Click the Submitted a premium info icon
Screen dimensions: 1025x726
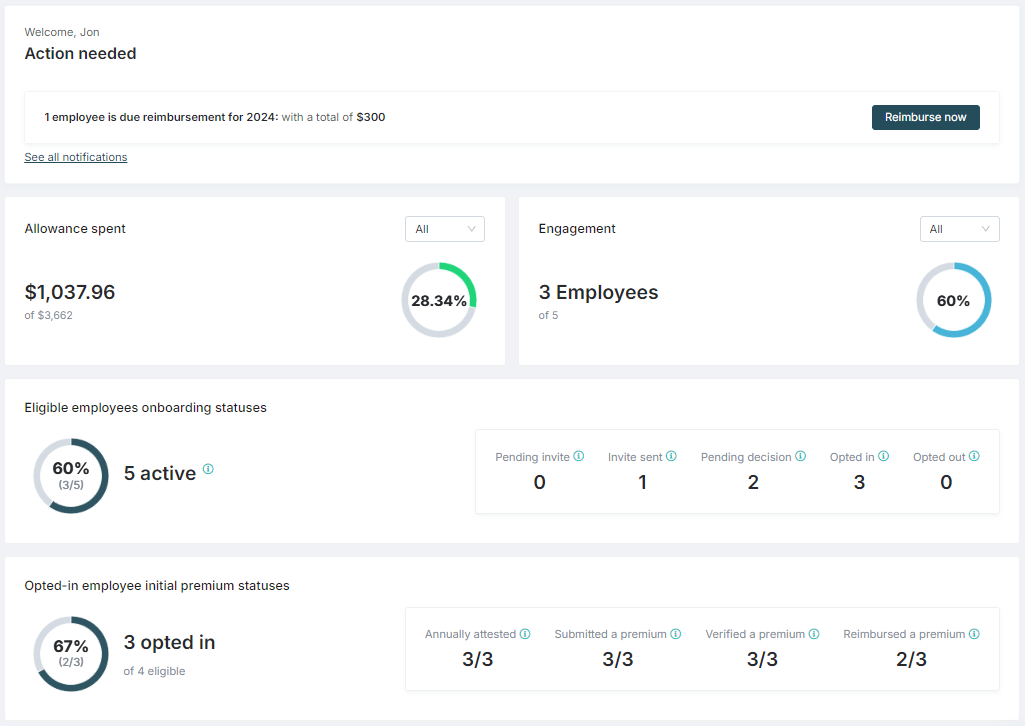coord(676,633)
